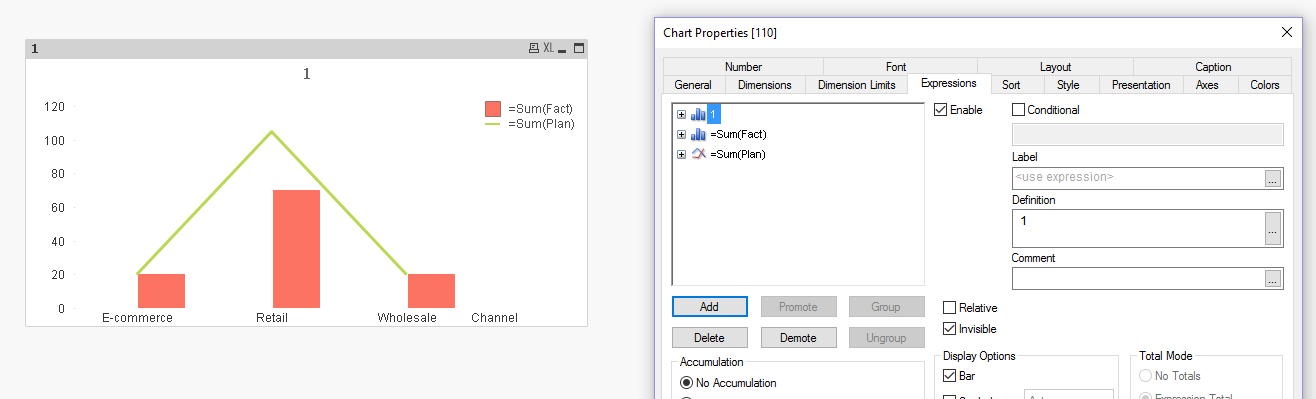Click the Add expression button
Viewport: 1316px width, 399px height.
708,307
